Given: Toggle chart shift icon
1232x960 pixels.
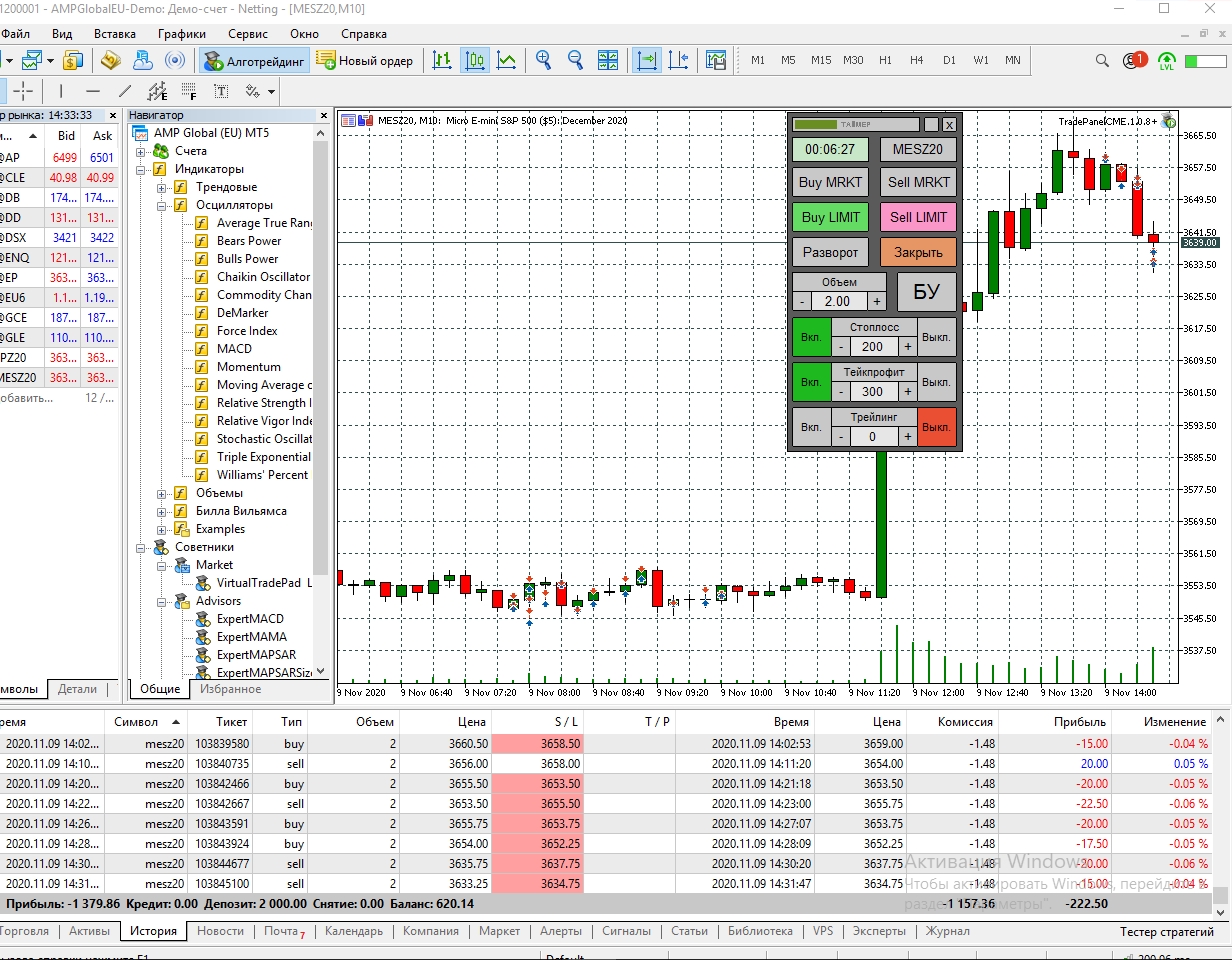Looking at the screenshot, I should point(679,61).
